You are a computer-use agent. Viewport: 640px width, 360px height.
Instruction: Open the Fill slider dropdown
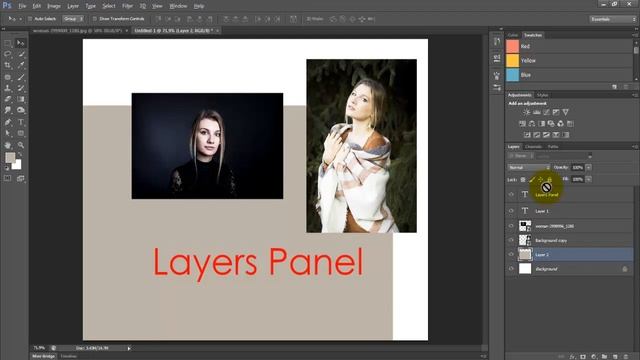(589, 179)
